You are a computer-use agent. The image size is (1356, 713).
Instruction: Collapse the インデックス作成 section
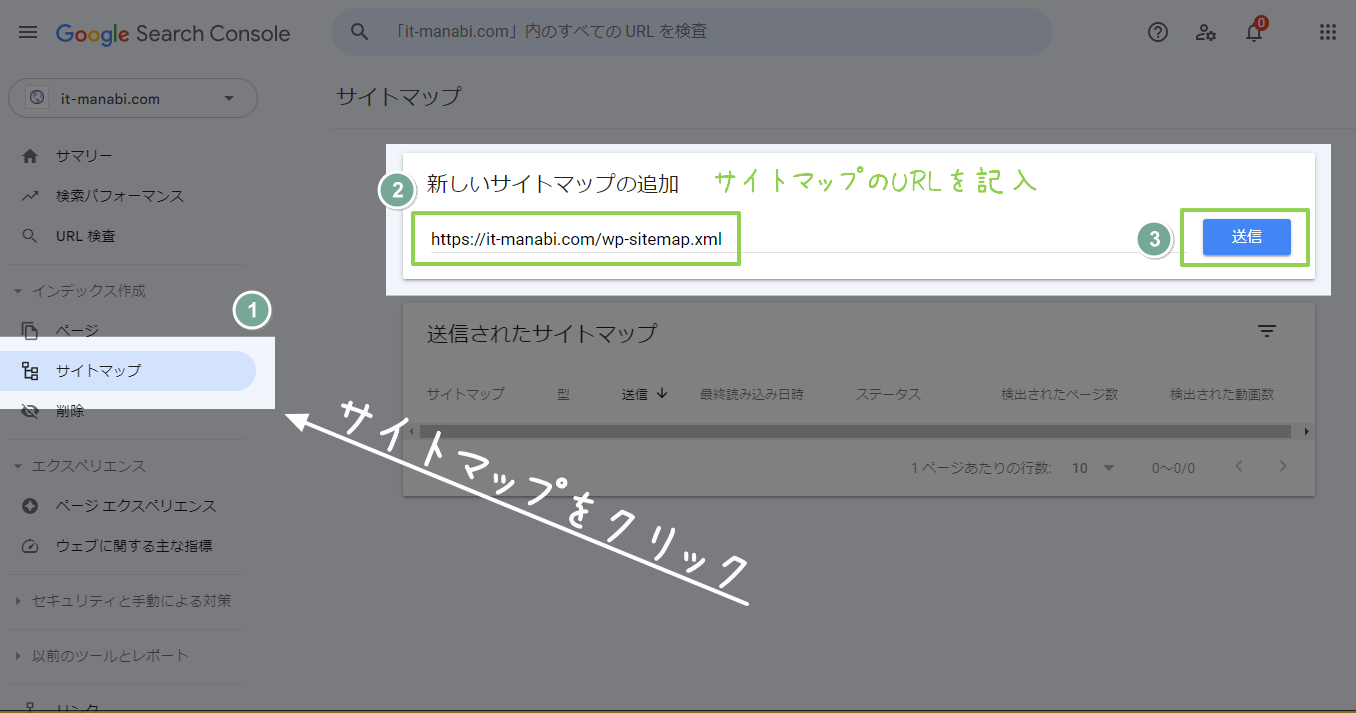(x=16, y=290)
